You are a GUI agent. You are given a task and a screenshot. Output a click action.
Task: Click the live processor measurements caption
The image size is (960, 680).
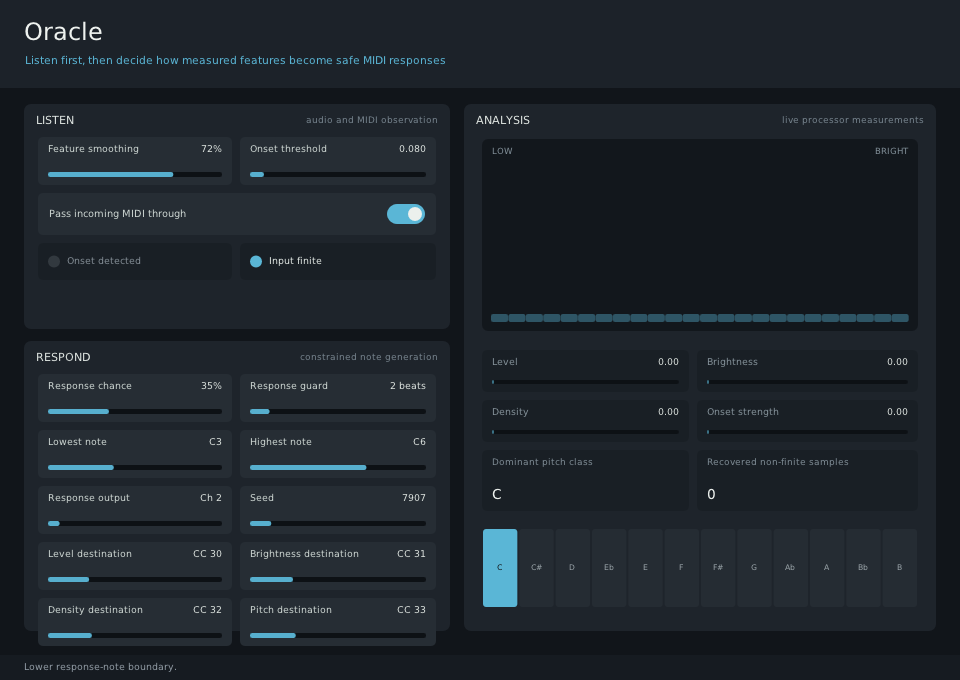click(853, 120)
